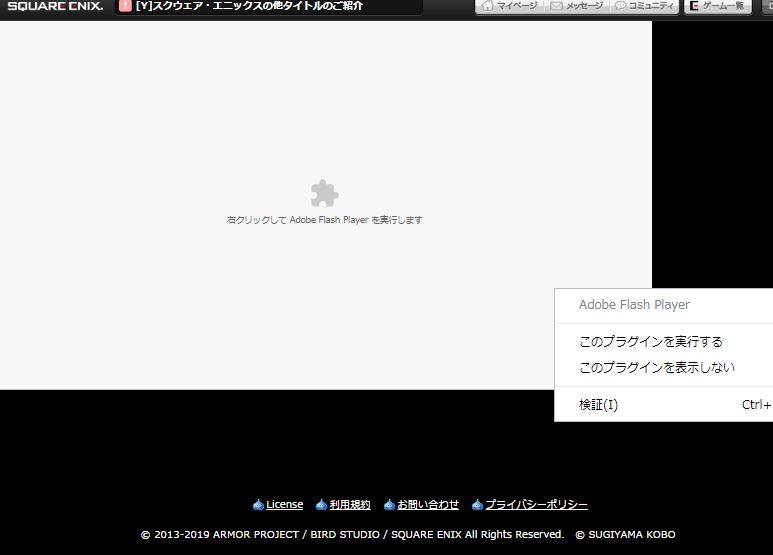
Task: Click the Flash plugin puzzle piece icon
Action: click(x=324, y=193)
